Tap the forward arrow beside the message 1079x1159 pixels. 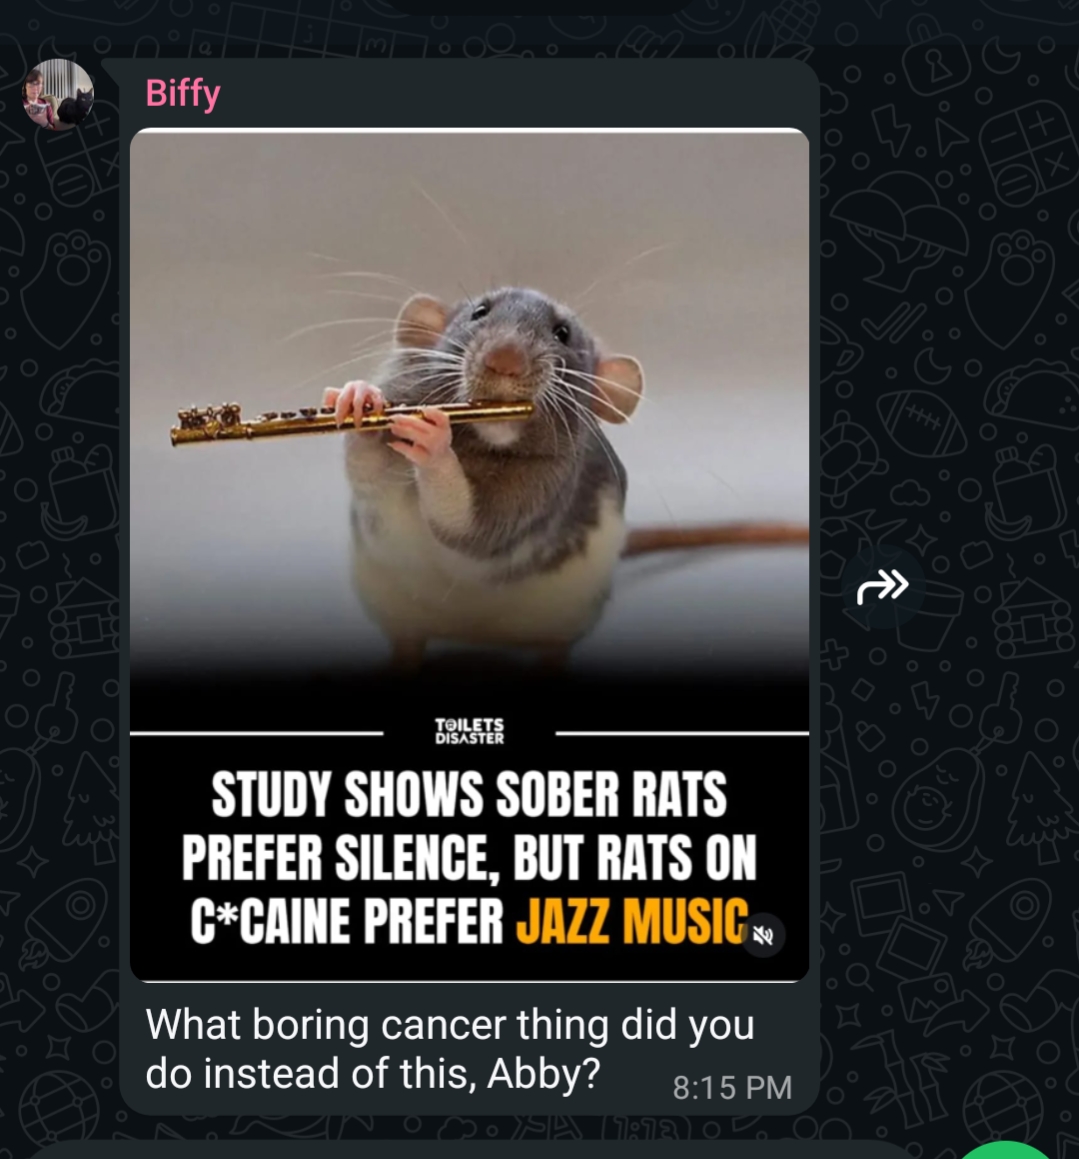pyautogui.click(x=882, y=586)
